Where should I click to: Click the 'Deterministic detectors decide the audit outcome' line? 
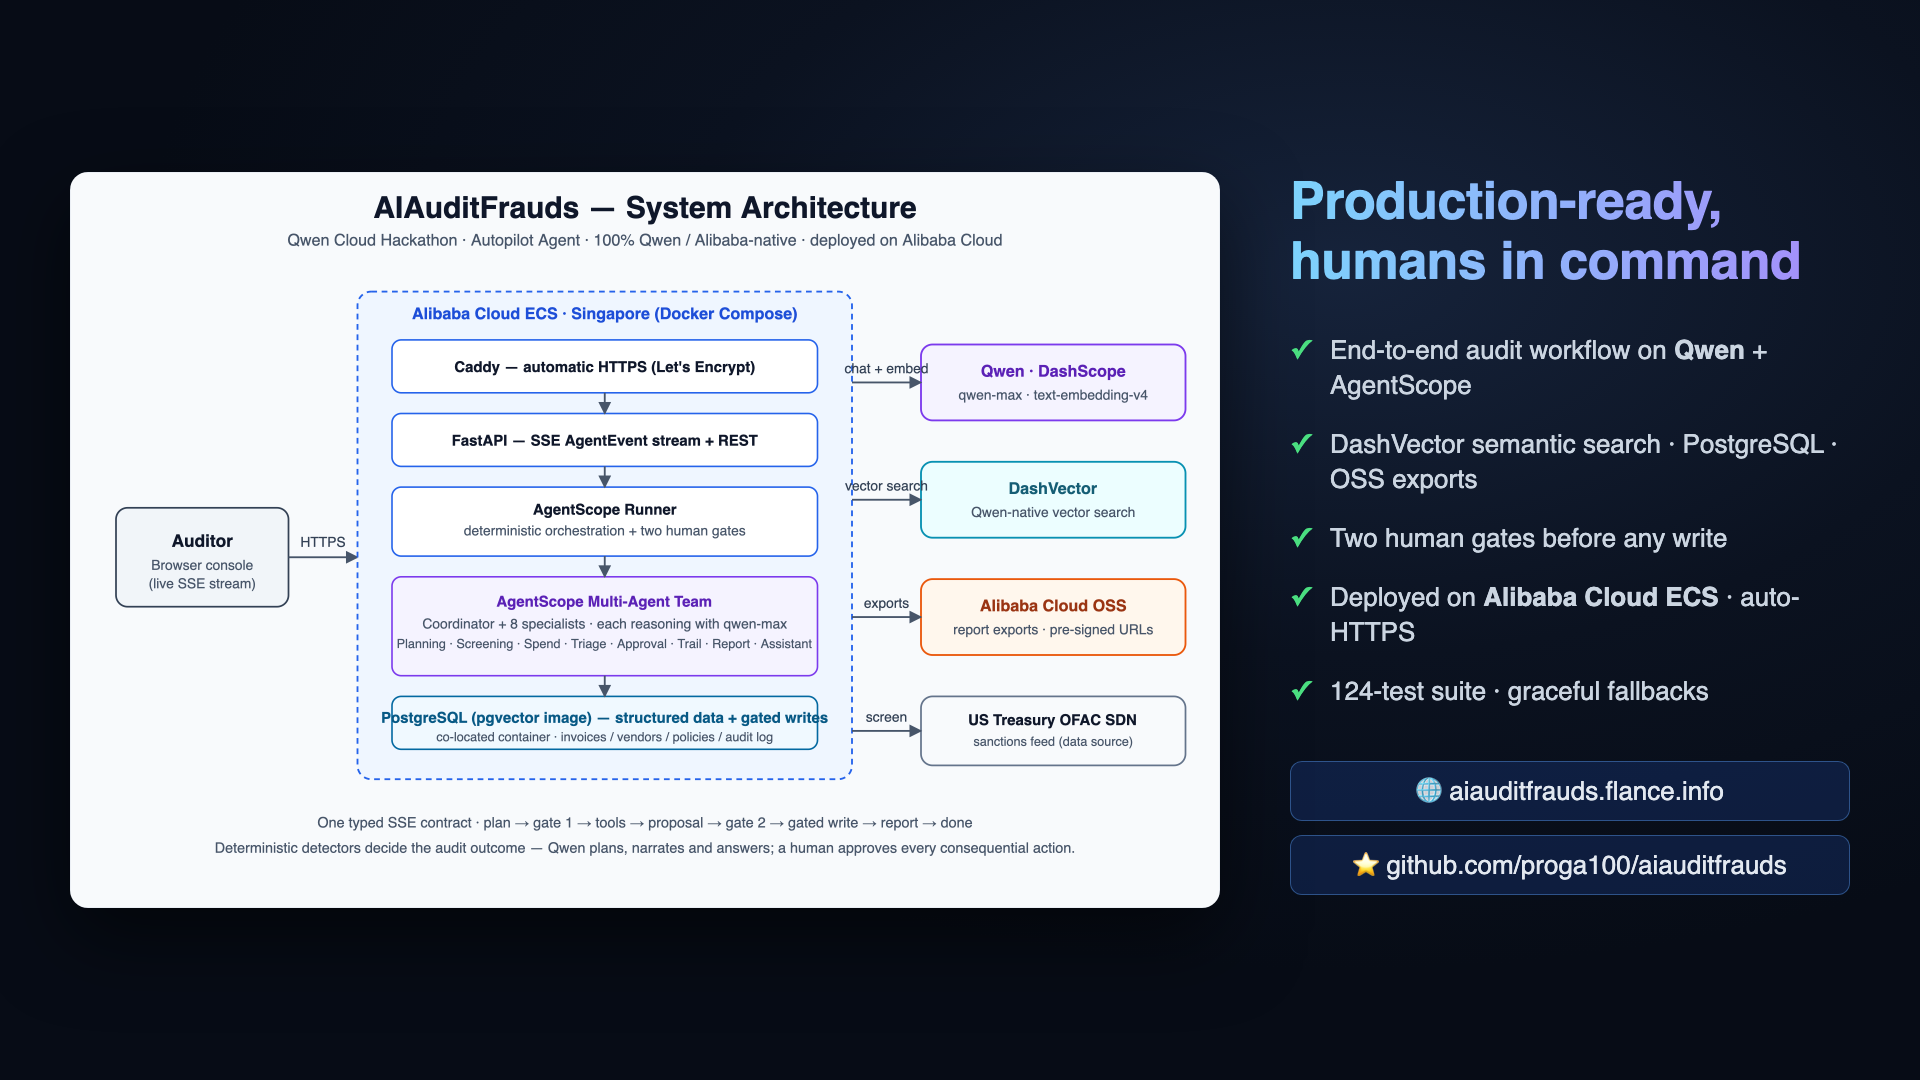coord(645,848)
